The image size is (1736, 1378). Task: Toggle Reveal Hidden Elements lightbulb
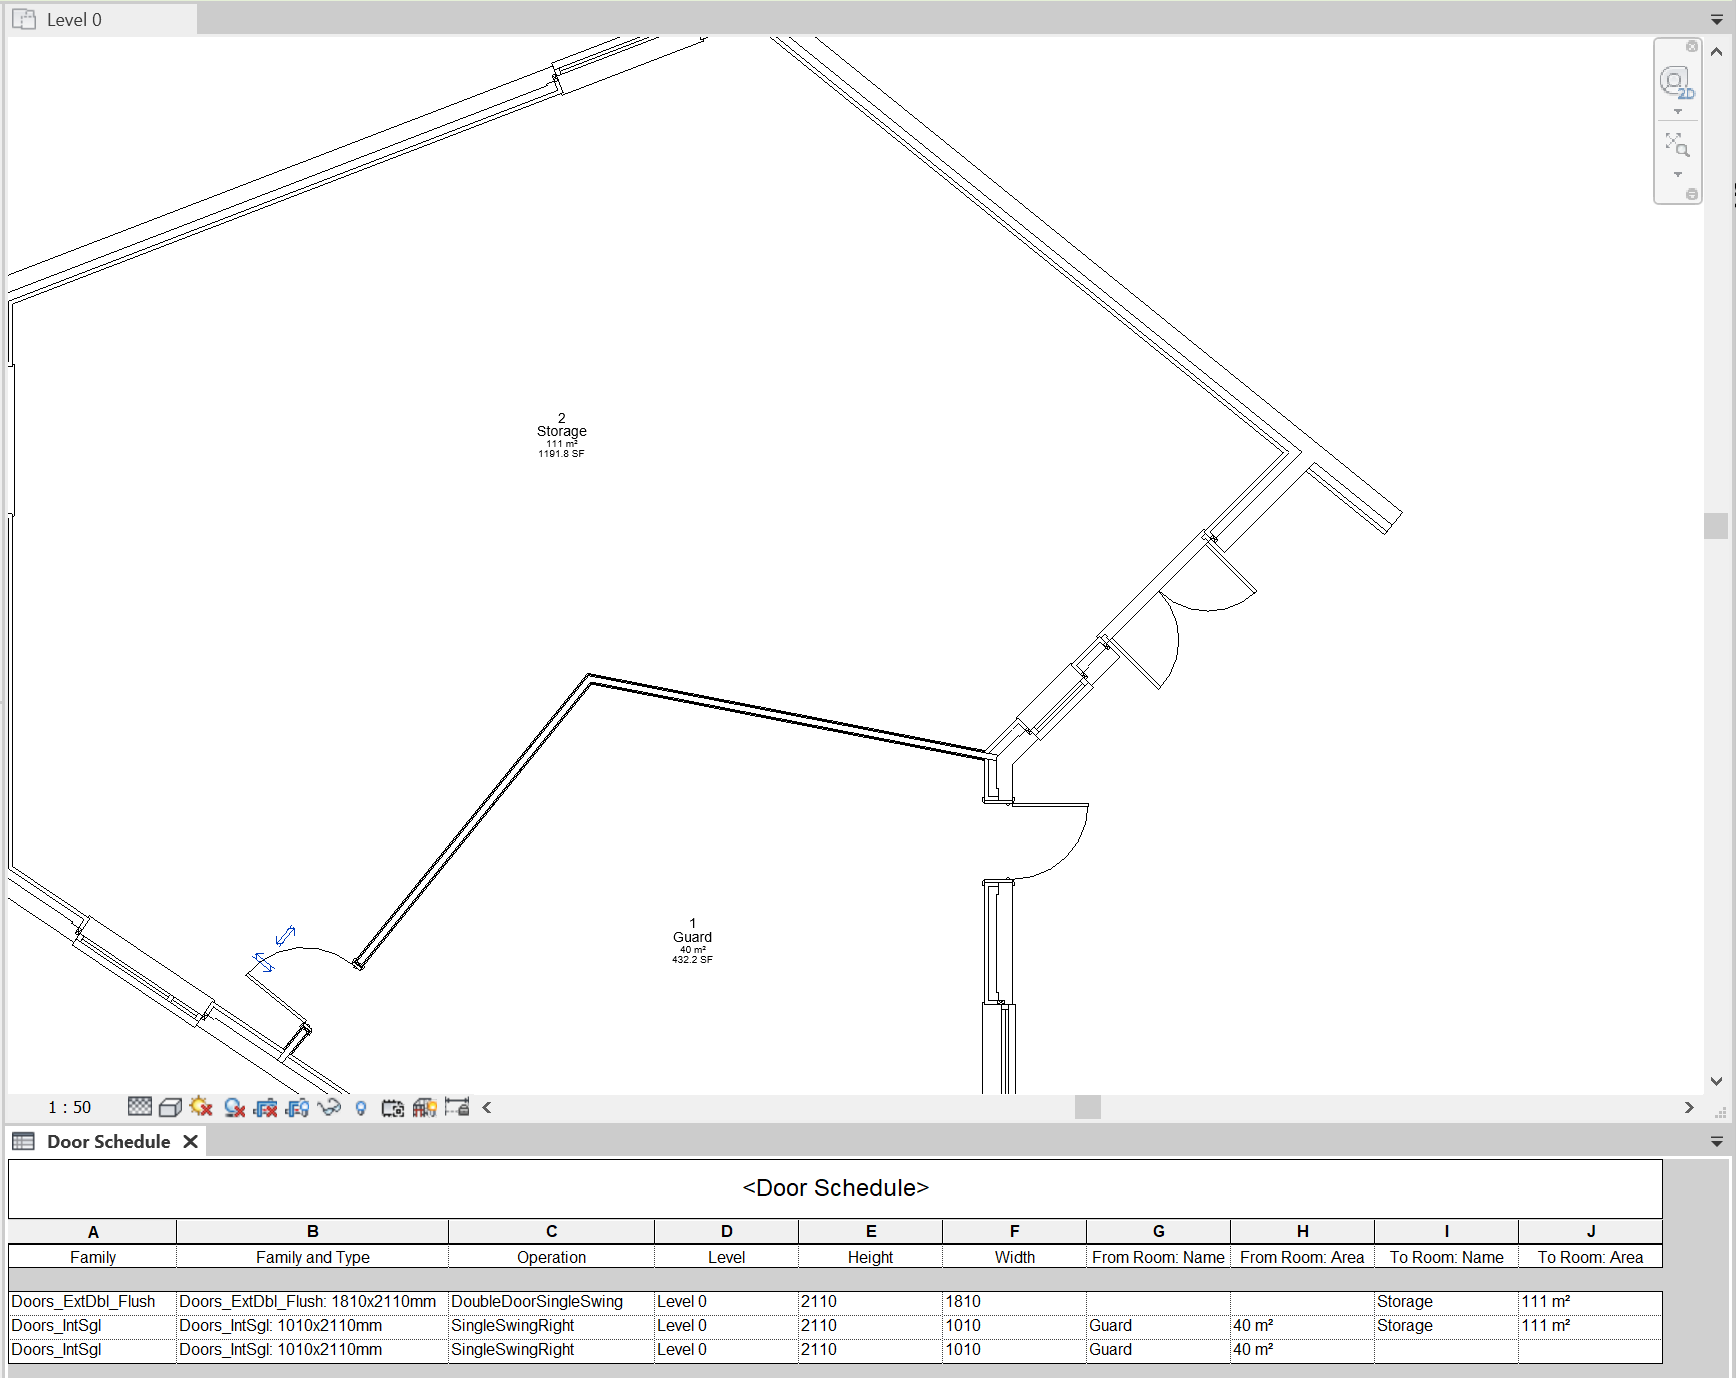click(x=361, y=1107)
